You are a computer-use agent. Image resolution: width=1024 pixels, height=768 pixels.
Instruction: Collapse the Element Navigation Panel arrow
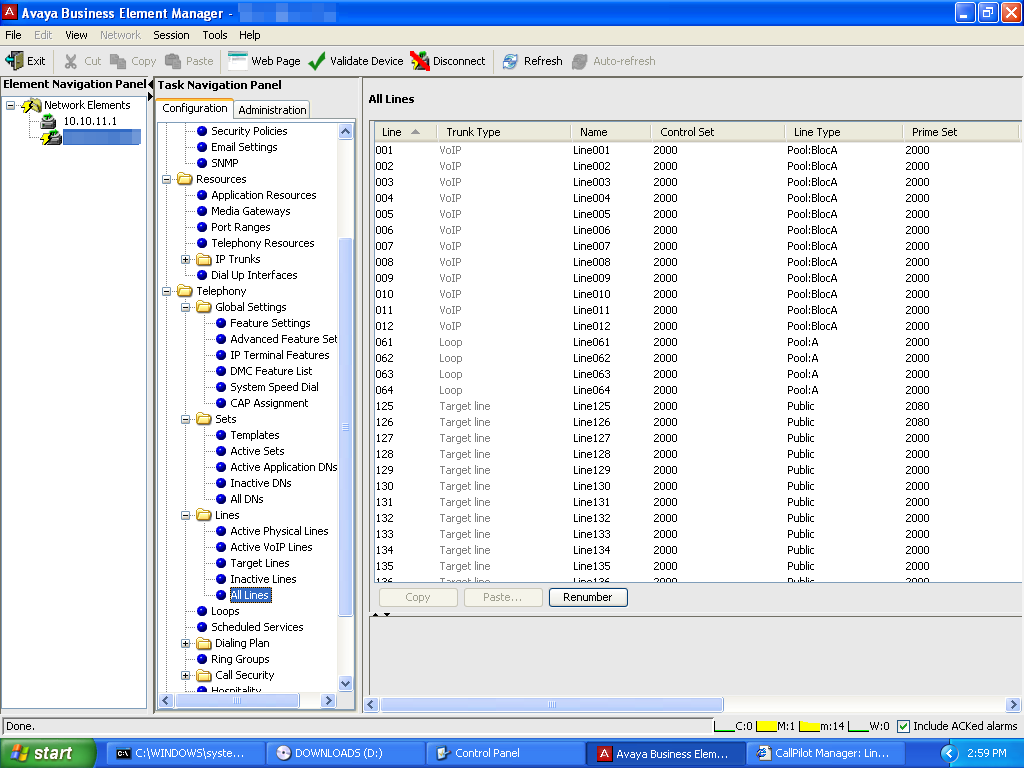150,84
